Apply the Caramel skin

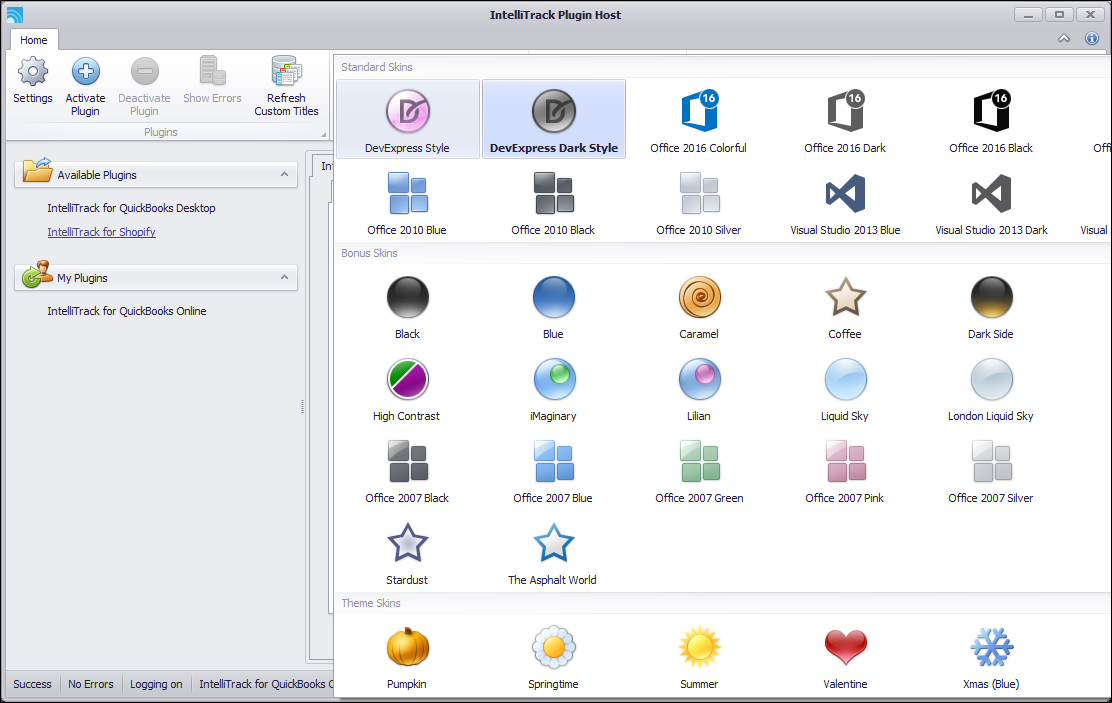699,306
